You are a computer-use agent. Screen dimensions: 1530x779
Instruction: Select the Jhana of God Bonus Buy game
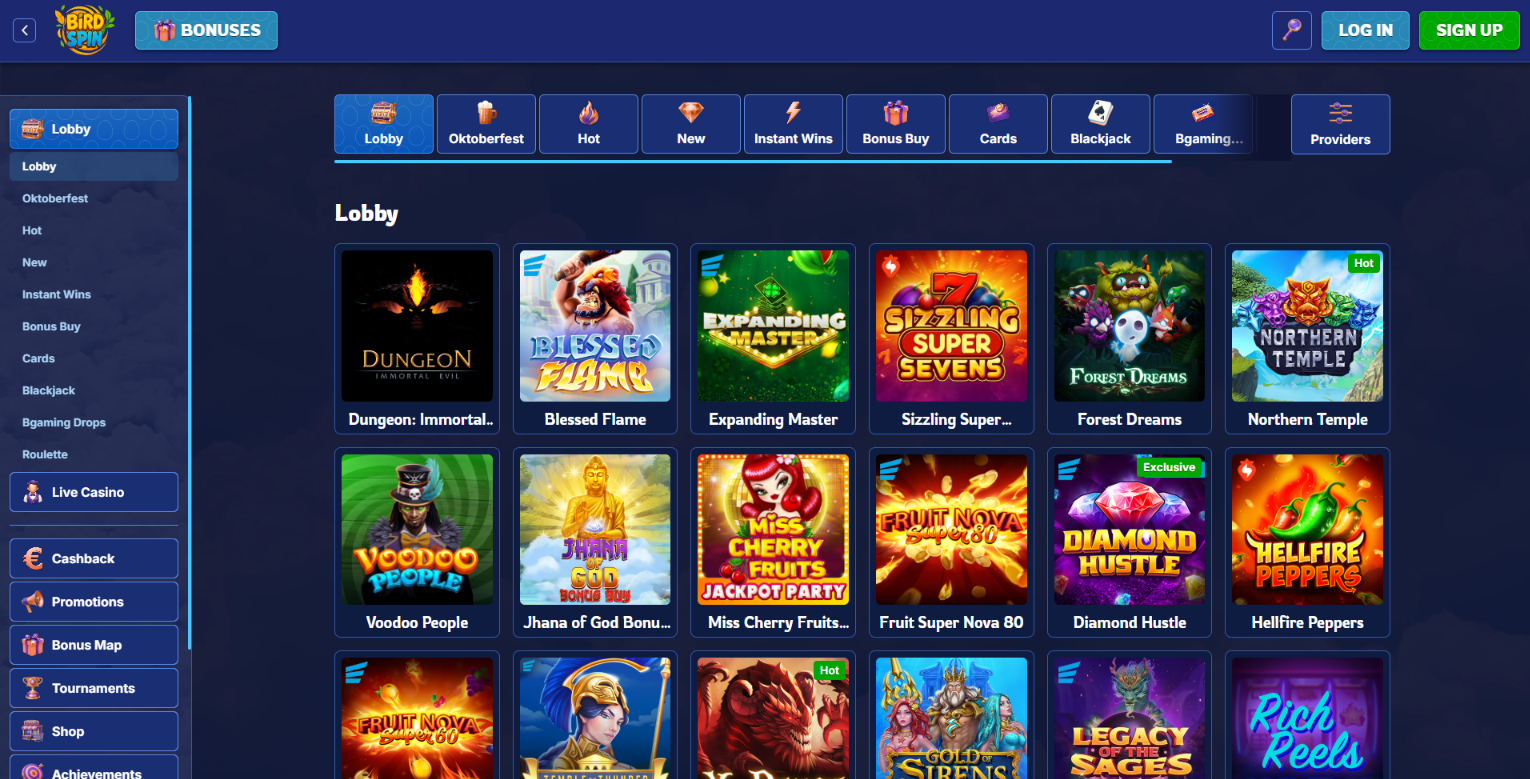[x=595, y=542]
